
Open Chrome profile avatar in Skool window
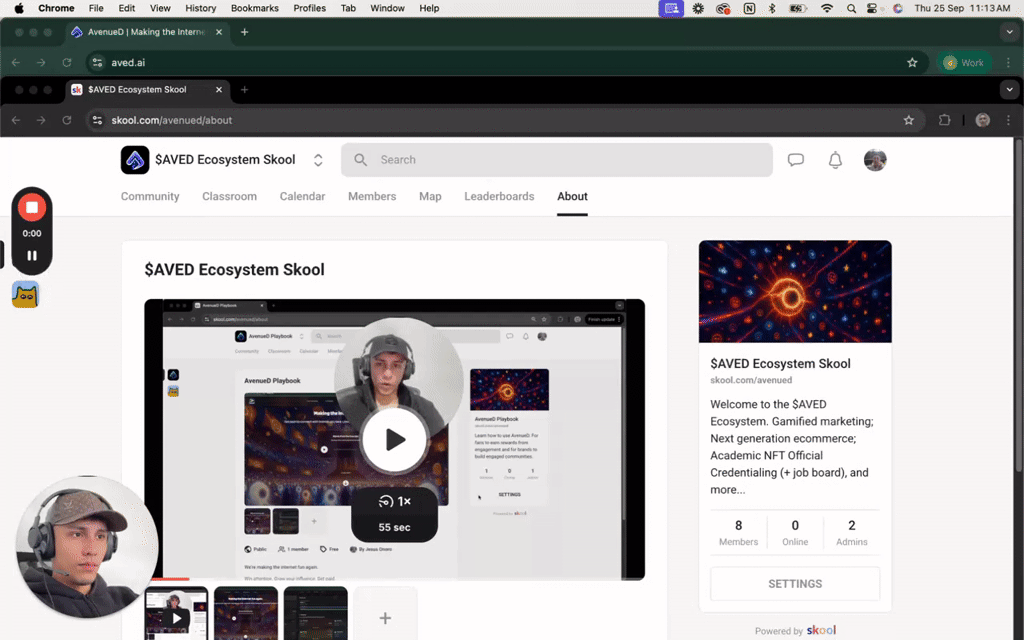click(982, 120)
